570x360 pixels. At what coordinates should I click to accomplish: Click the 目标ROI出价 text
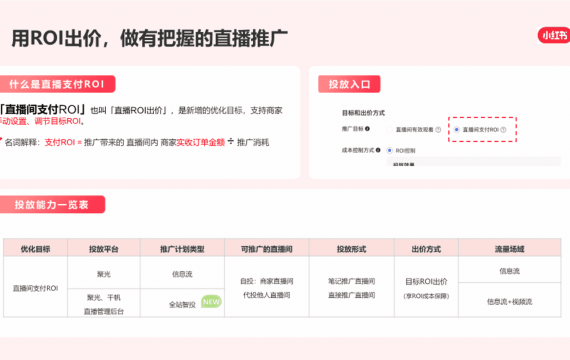426,281
